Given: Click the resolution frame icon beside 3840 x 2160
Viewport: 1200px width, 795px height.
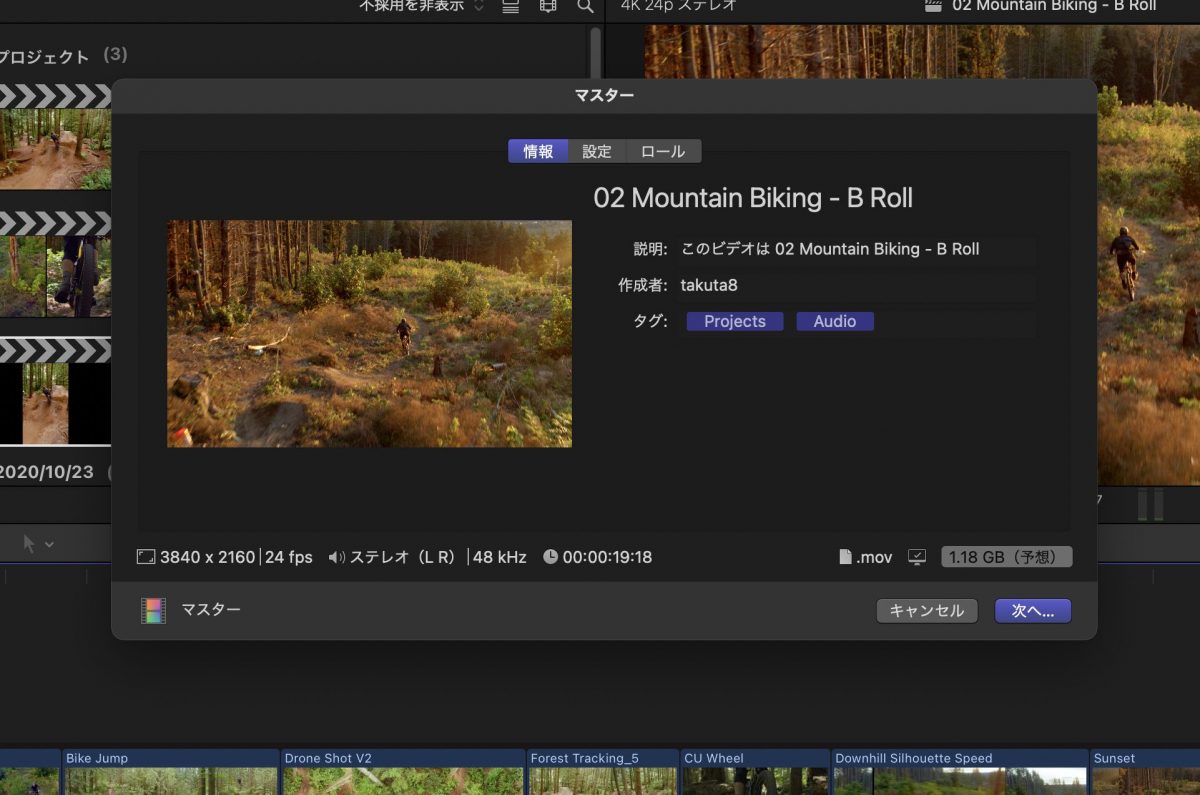Looking at the screenshot, I should click(x=146, y=557).
